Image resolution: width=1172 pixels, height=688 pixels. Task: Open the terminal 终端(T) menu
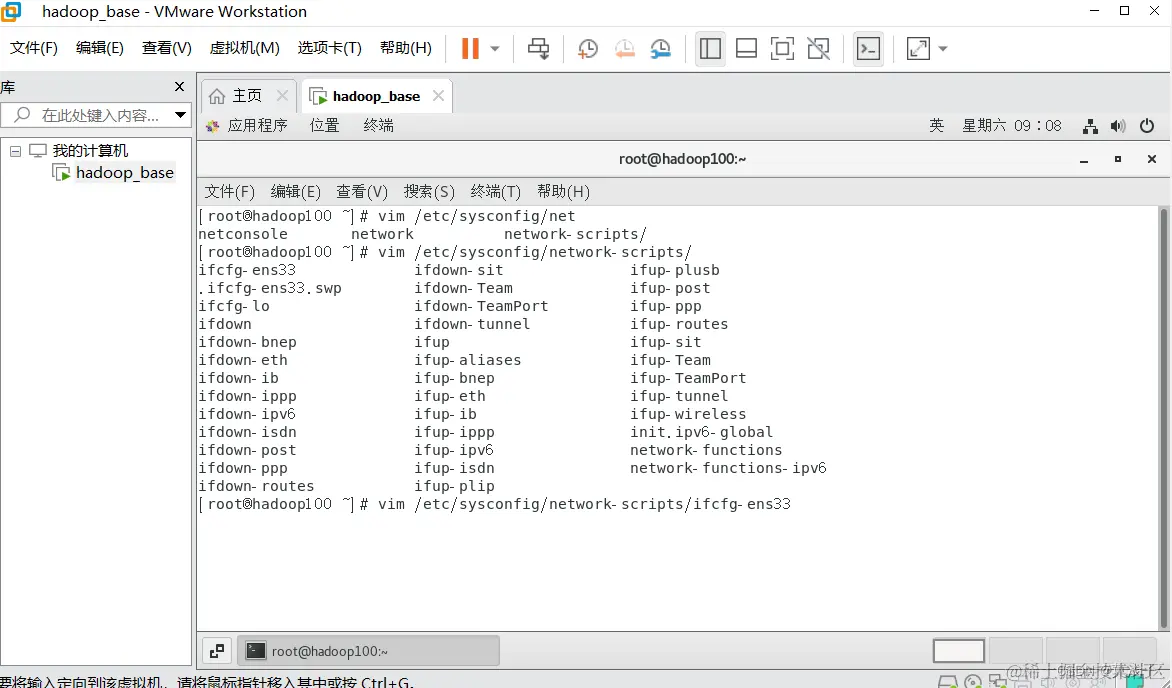tap(496, 192)
